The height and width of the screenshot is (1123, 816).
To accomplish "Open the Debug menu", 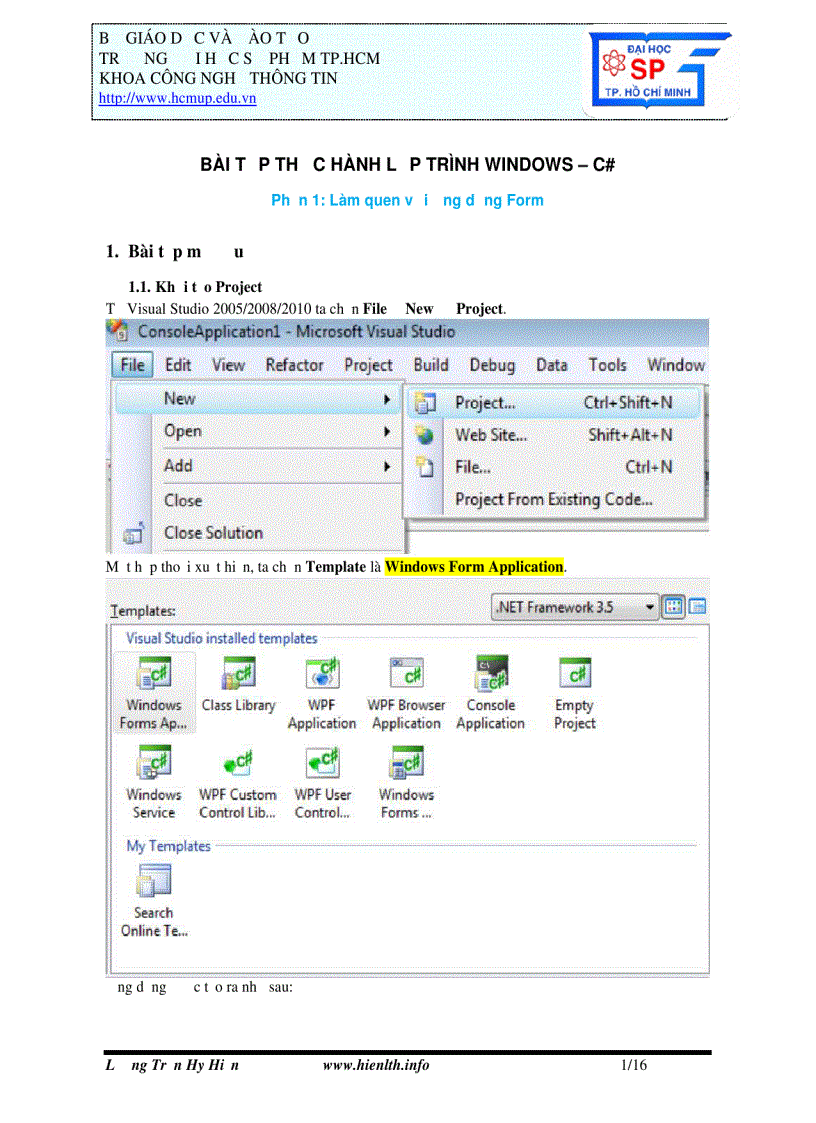I will (492, 365).
